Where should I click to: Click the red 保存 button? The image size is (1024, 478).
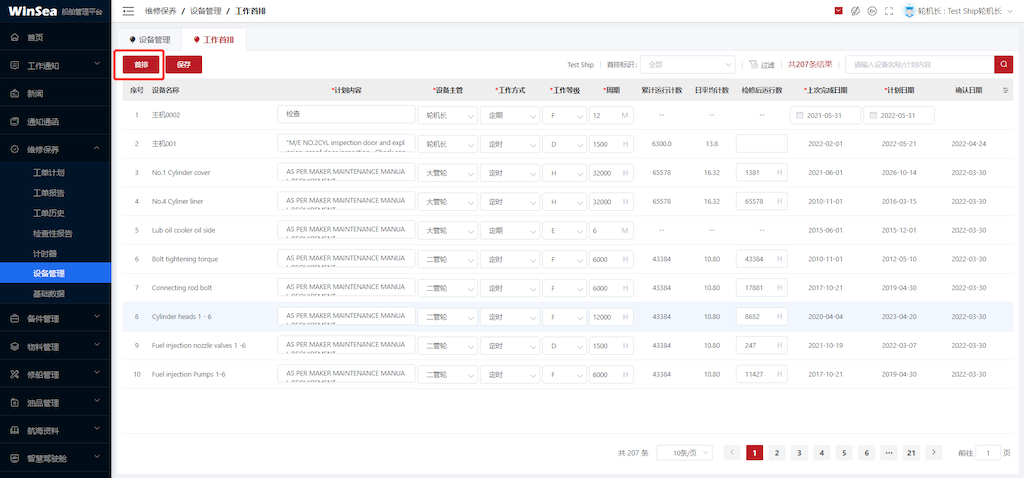coord(184,65)
